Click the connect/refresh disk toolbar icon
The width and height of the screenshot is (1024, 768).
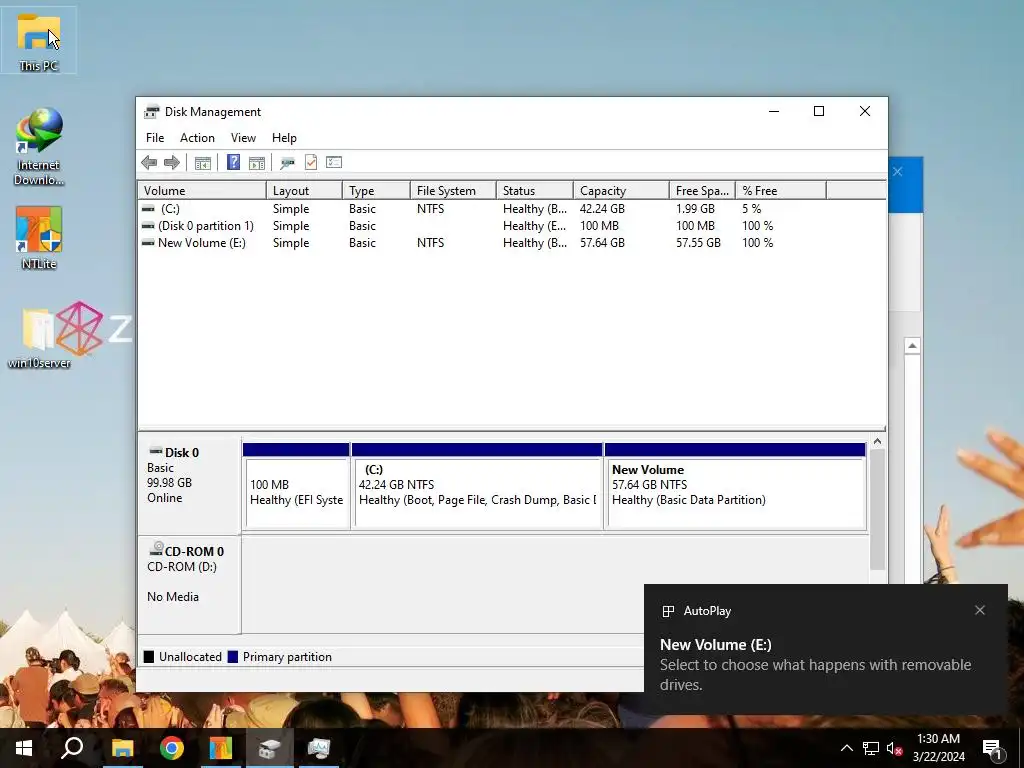click(x=287, y=163)
